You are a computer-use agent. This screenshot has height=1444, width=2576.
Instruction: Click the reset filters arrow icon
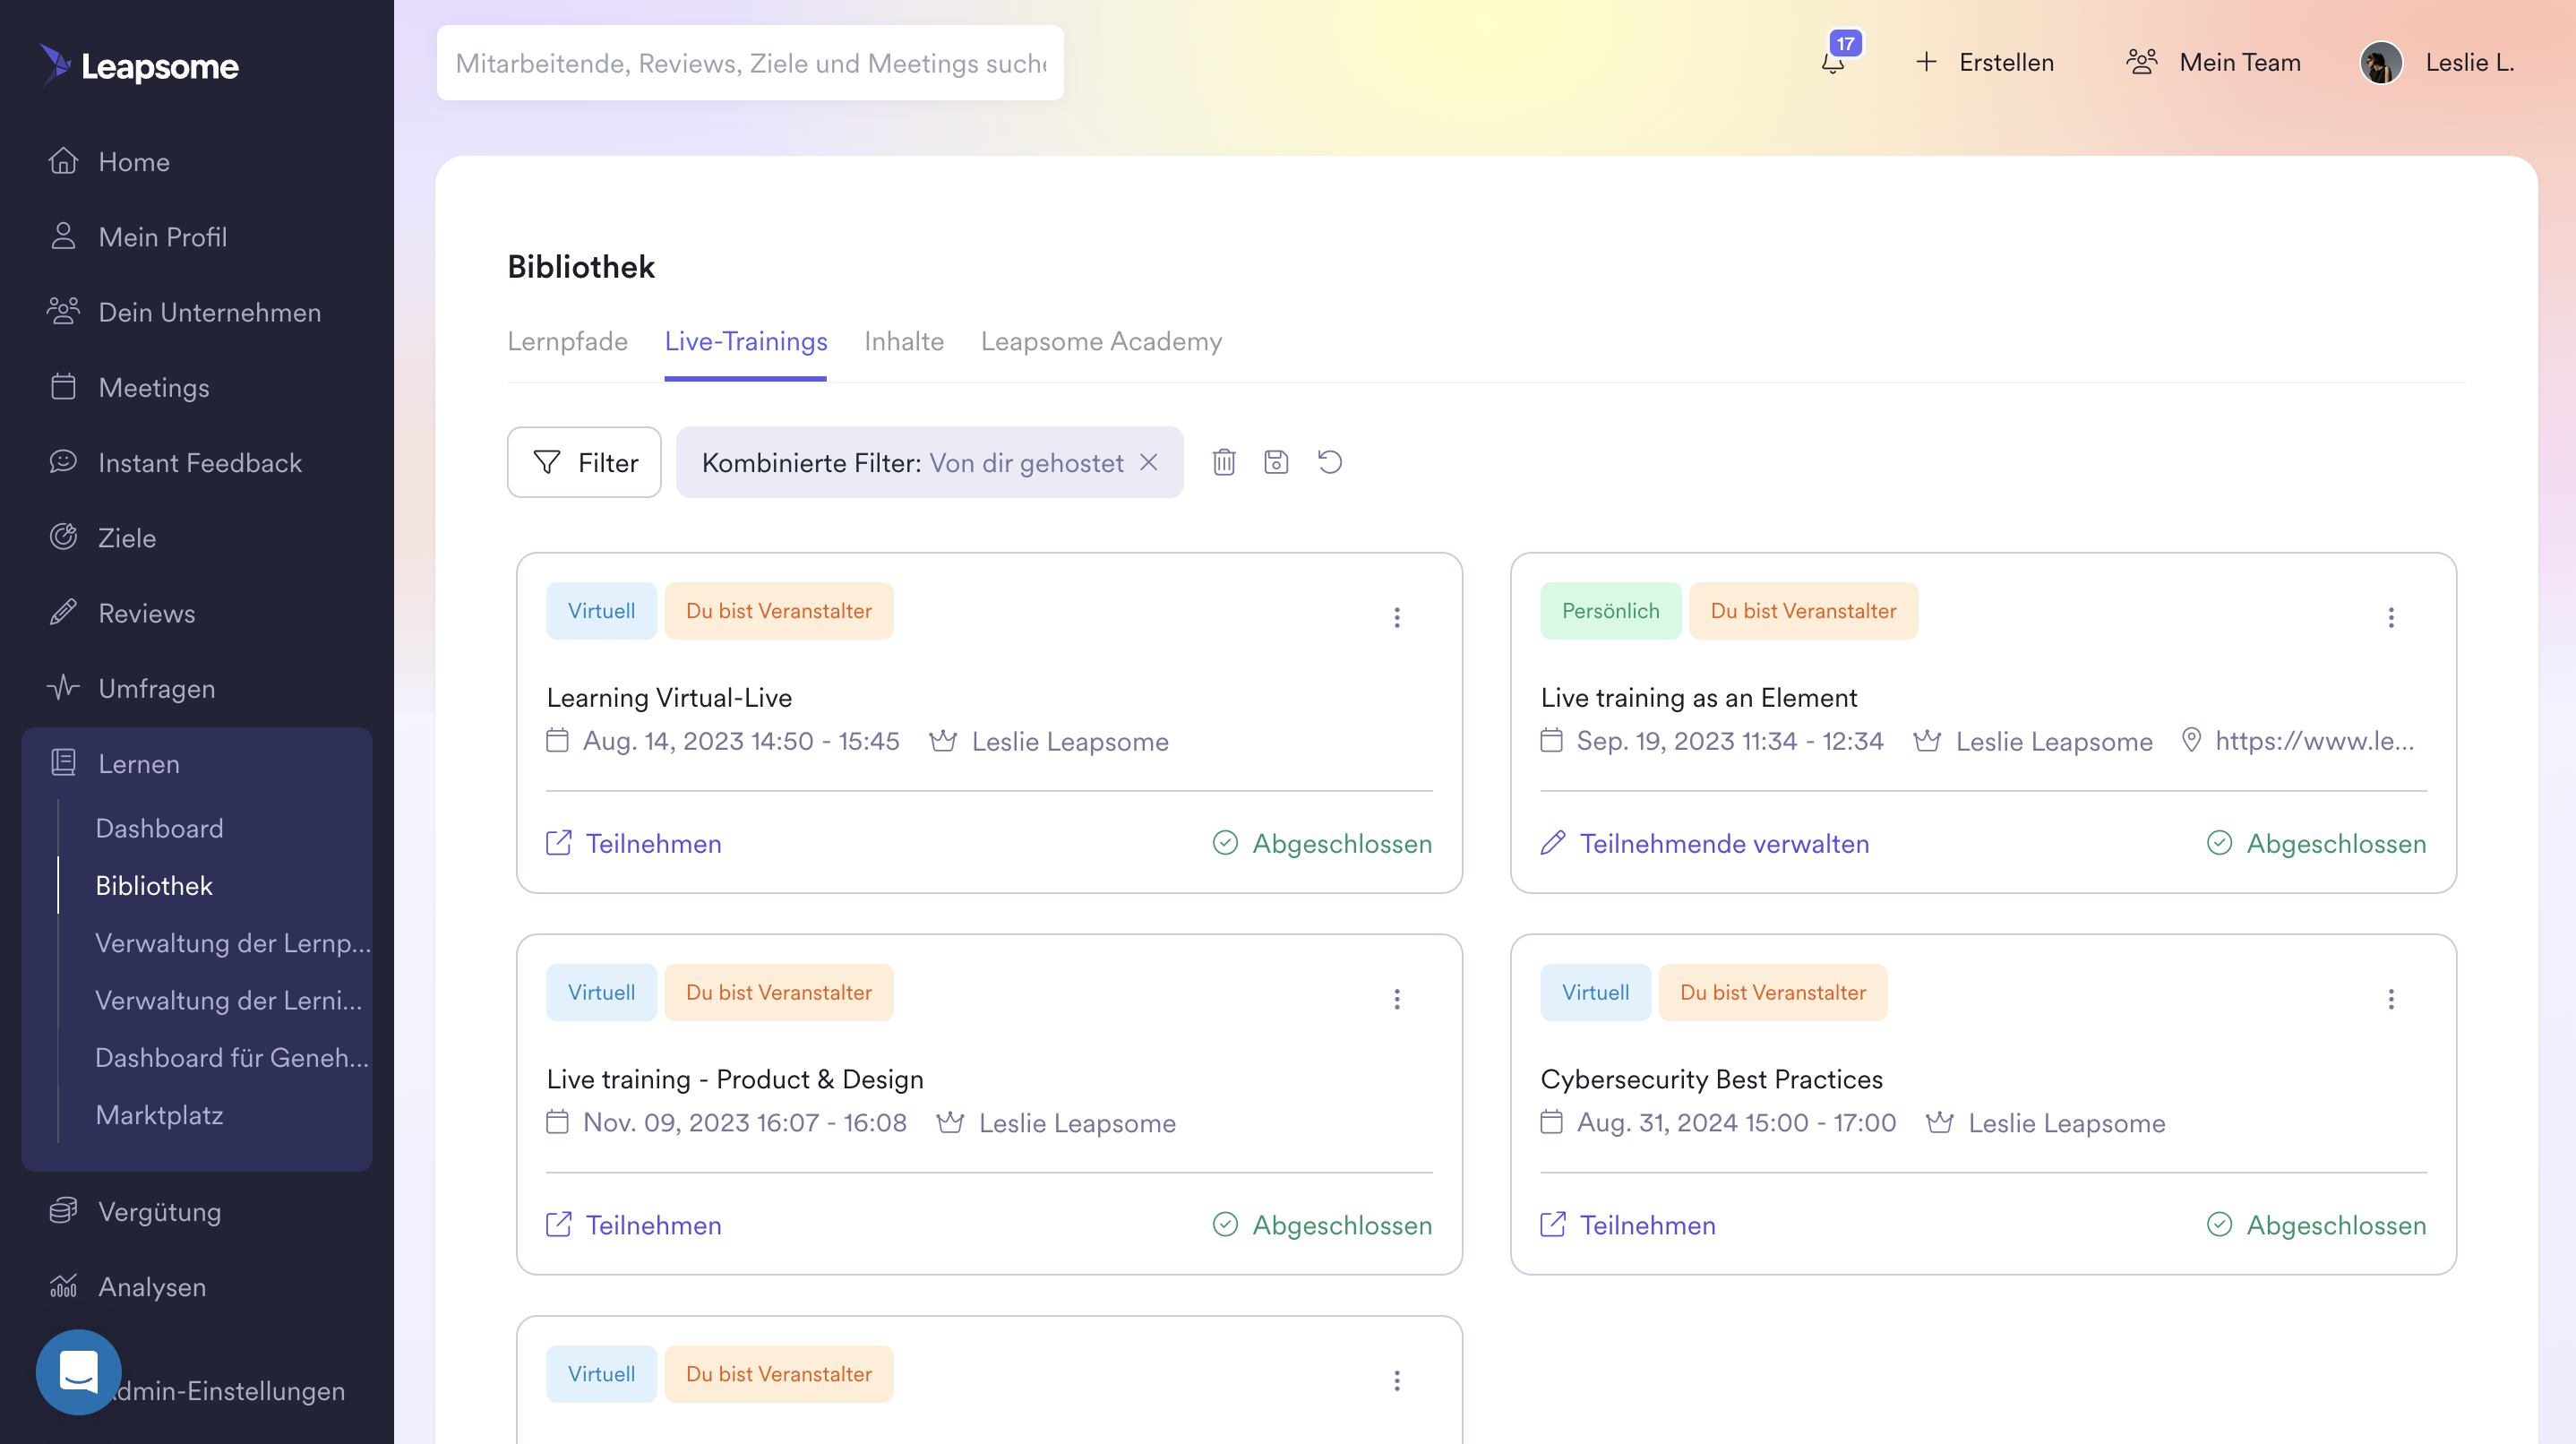click(1329, 462)
